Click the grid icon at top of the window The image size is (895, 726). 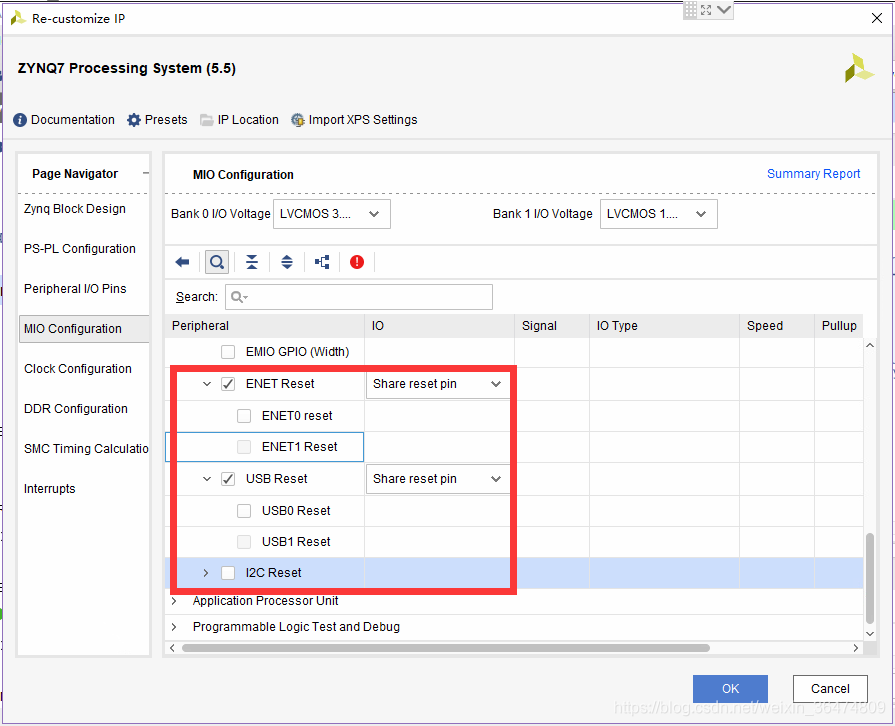click(x=691, y=10)
